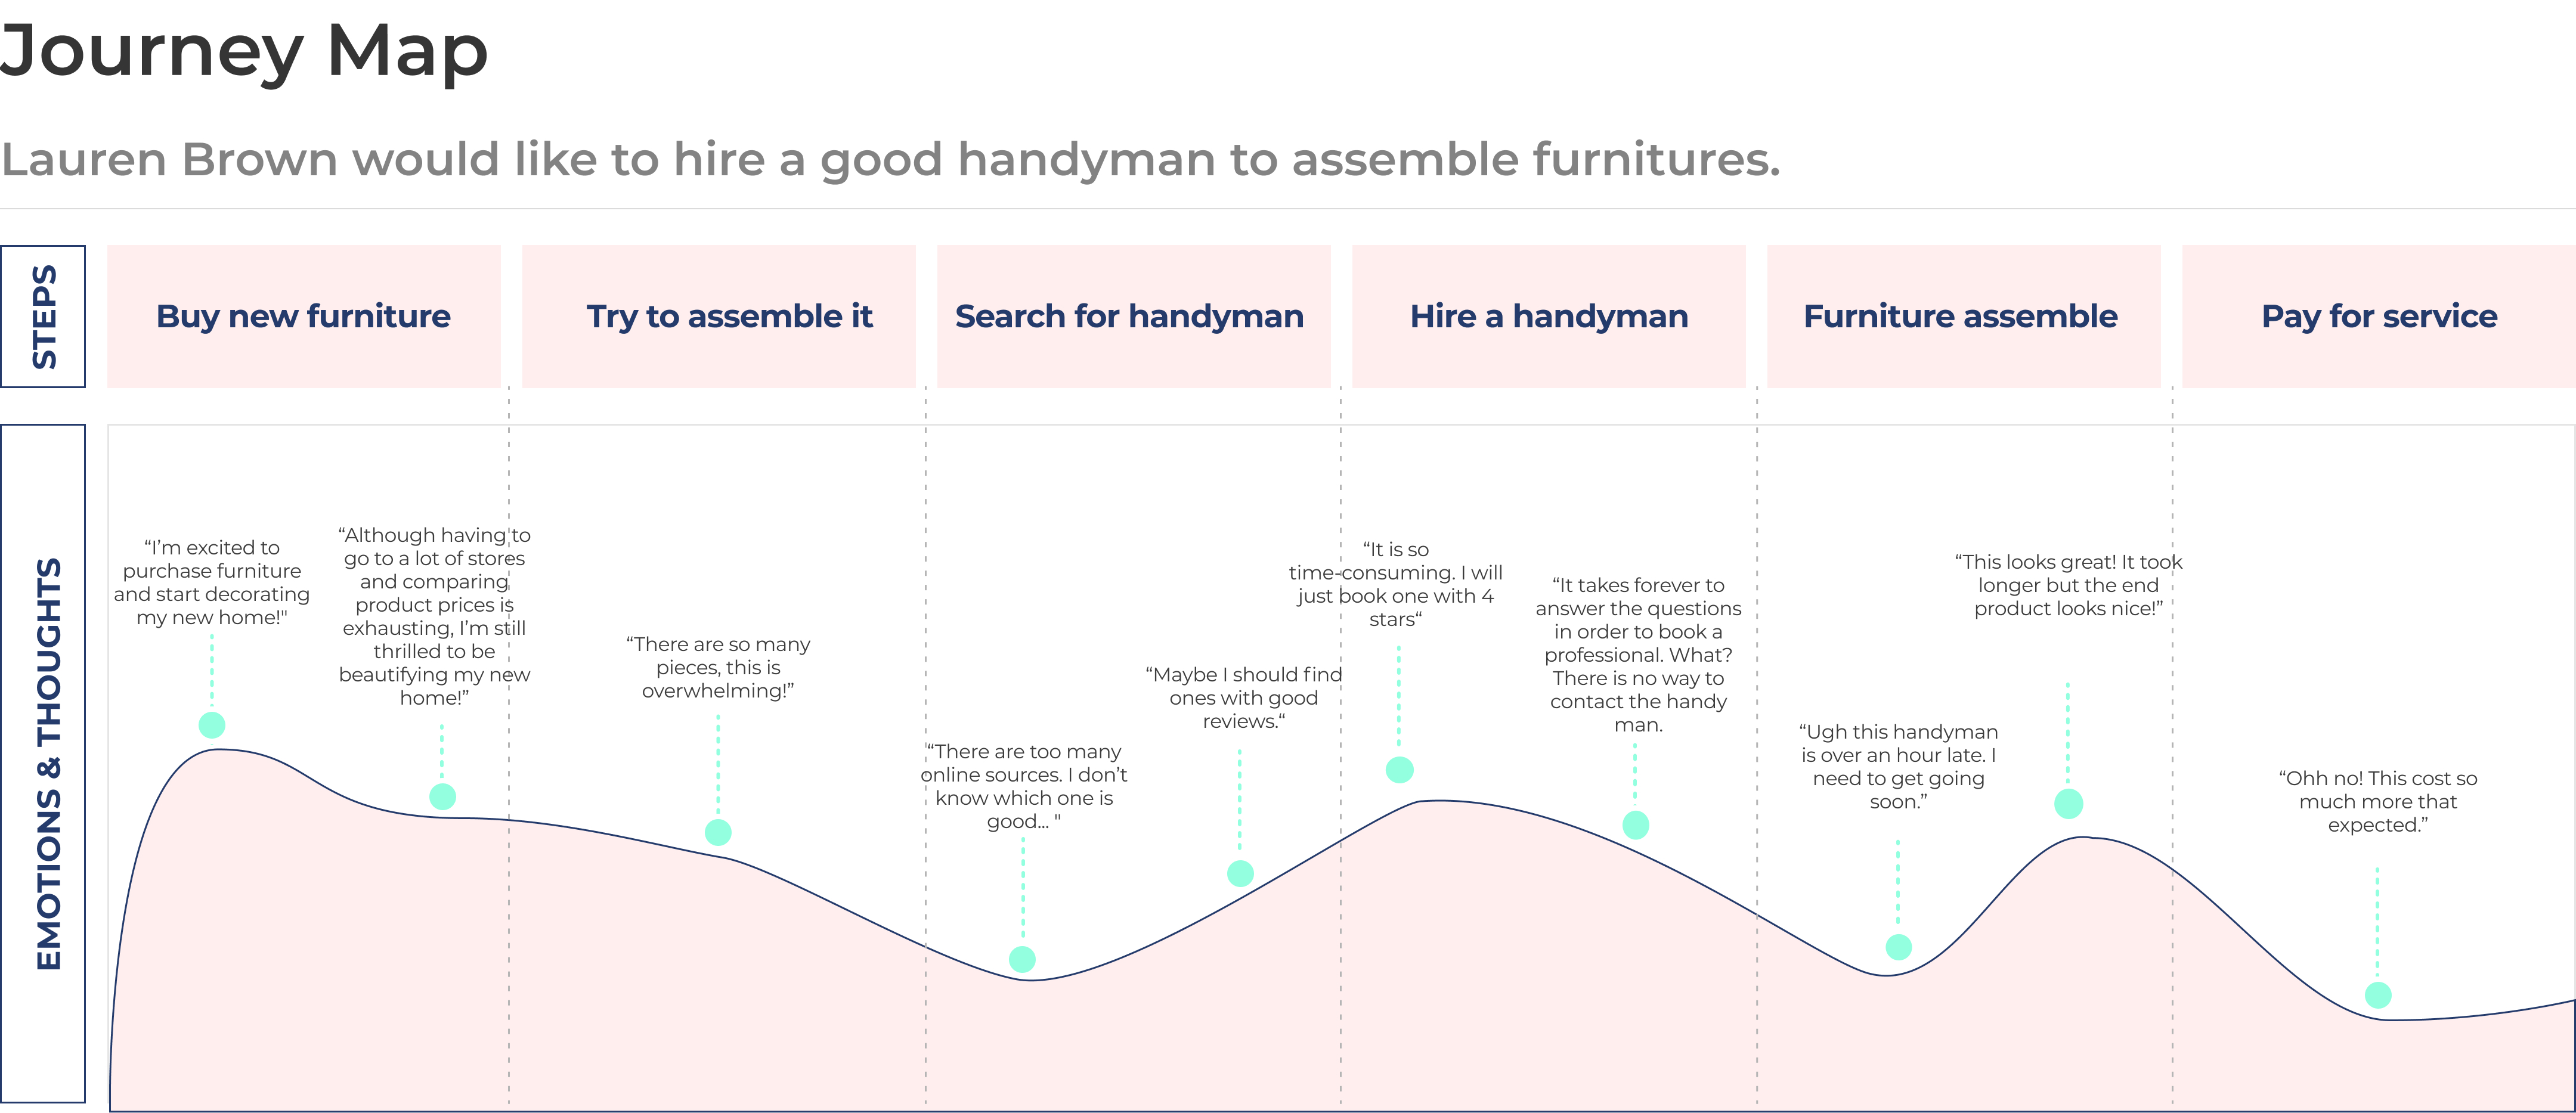Image resolution: width=2576 pixels, height=1113 pixels.
Task: Select the dot below "This looks great" quote
Action: pyautogui.click(x=2068, y=803)
